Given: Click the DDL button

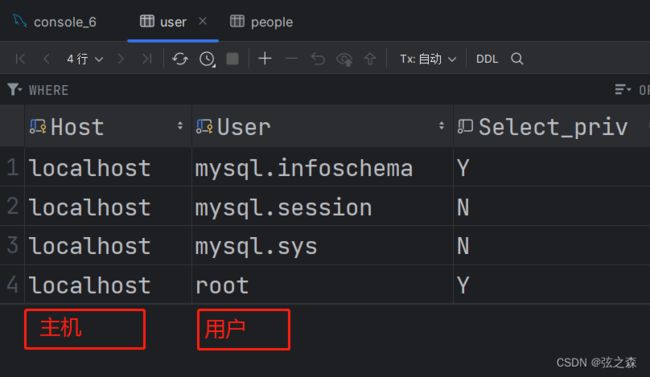Looking at the screenshot, I should click(x=487, y=59).
